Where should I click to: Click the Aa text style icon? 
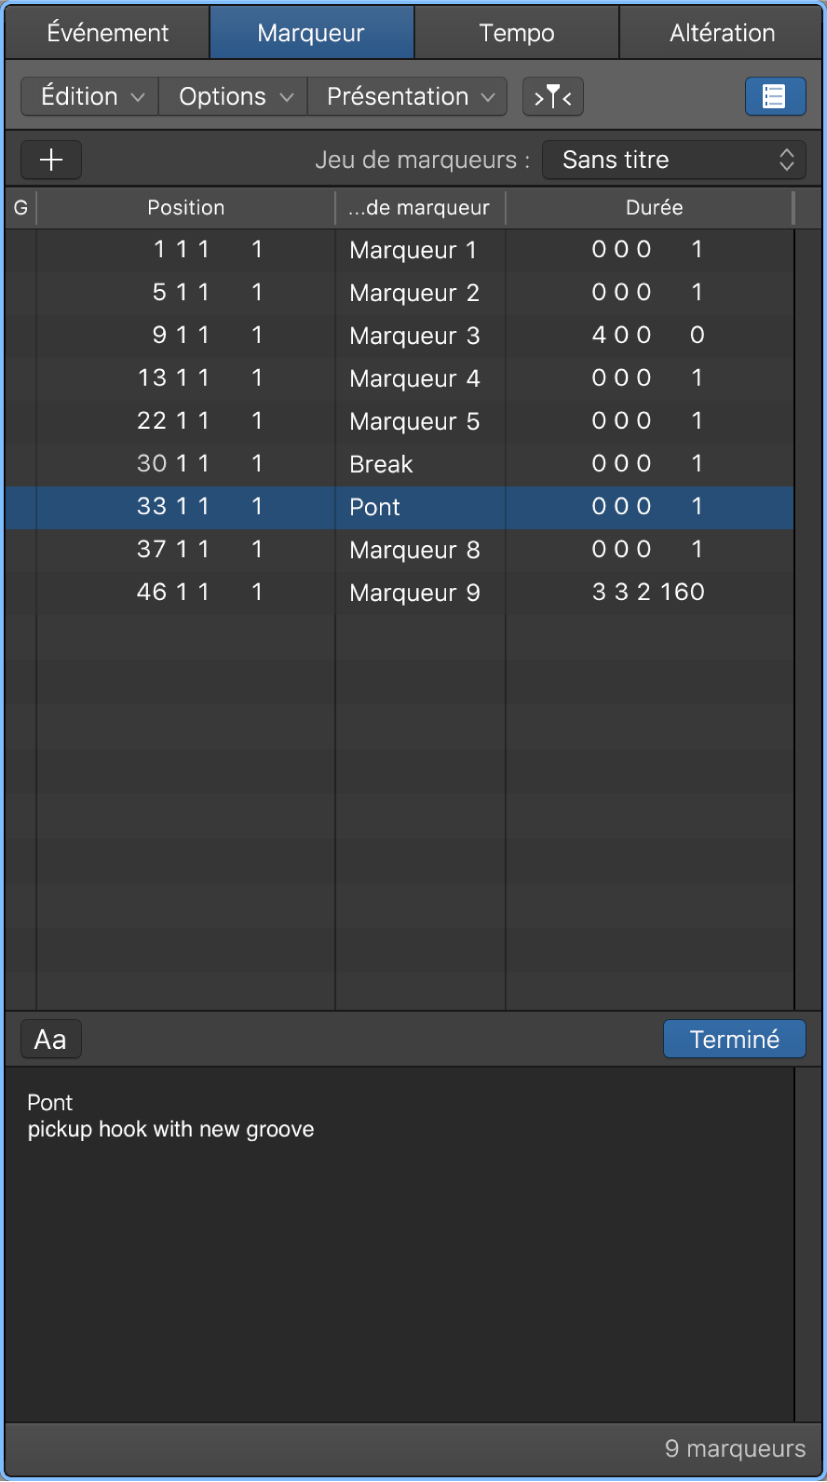[50, 1038]
